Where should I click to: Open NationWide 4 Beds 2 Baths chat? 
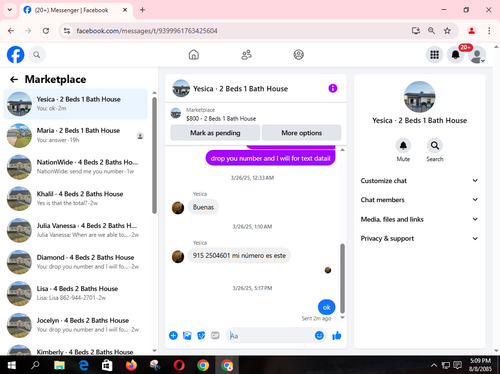(x=75, y=167)
